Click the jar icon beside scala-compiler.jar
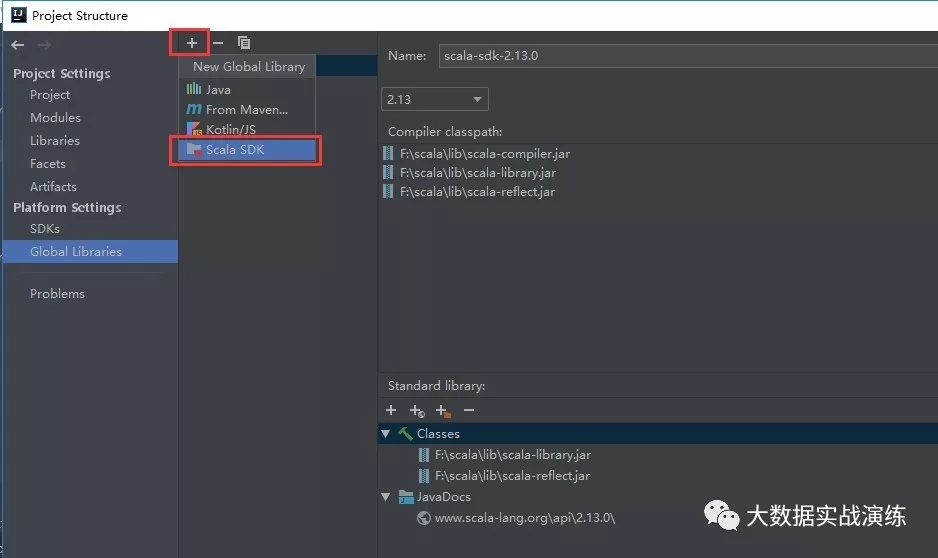The width and height of the screenshot is (938, 558). [x=388, y=154]
